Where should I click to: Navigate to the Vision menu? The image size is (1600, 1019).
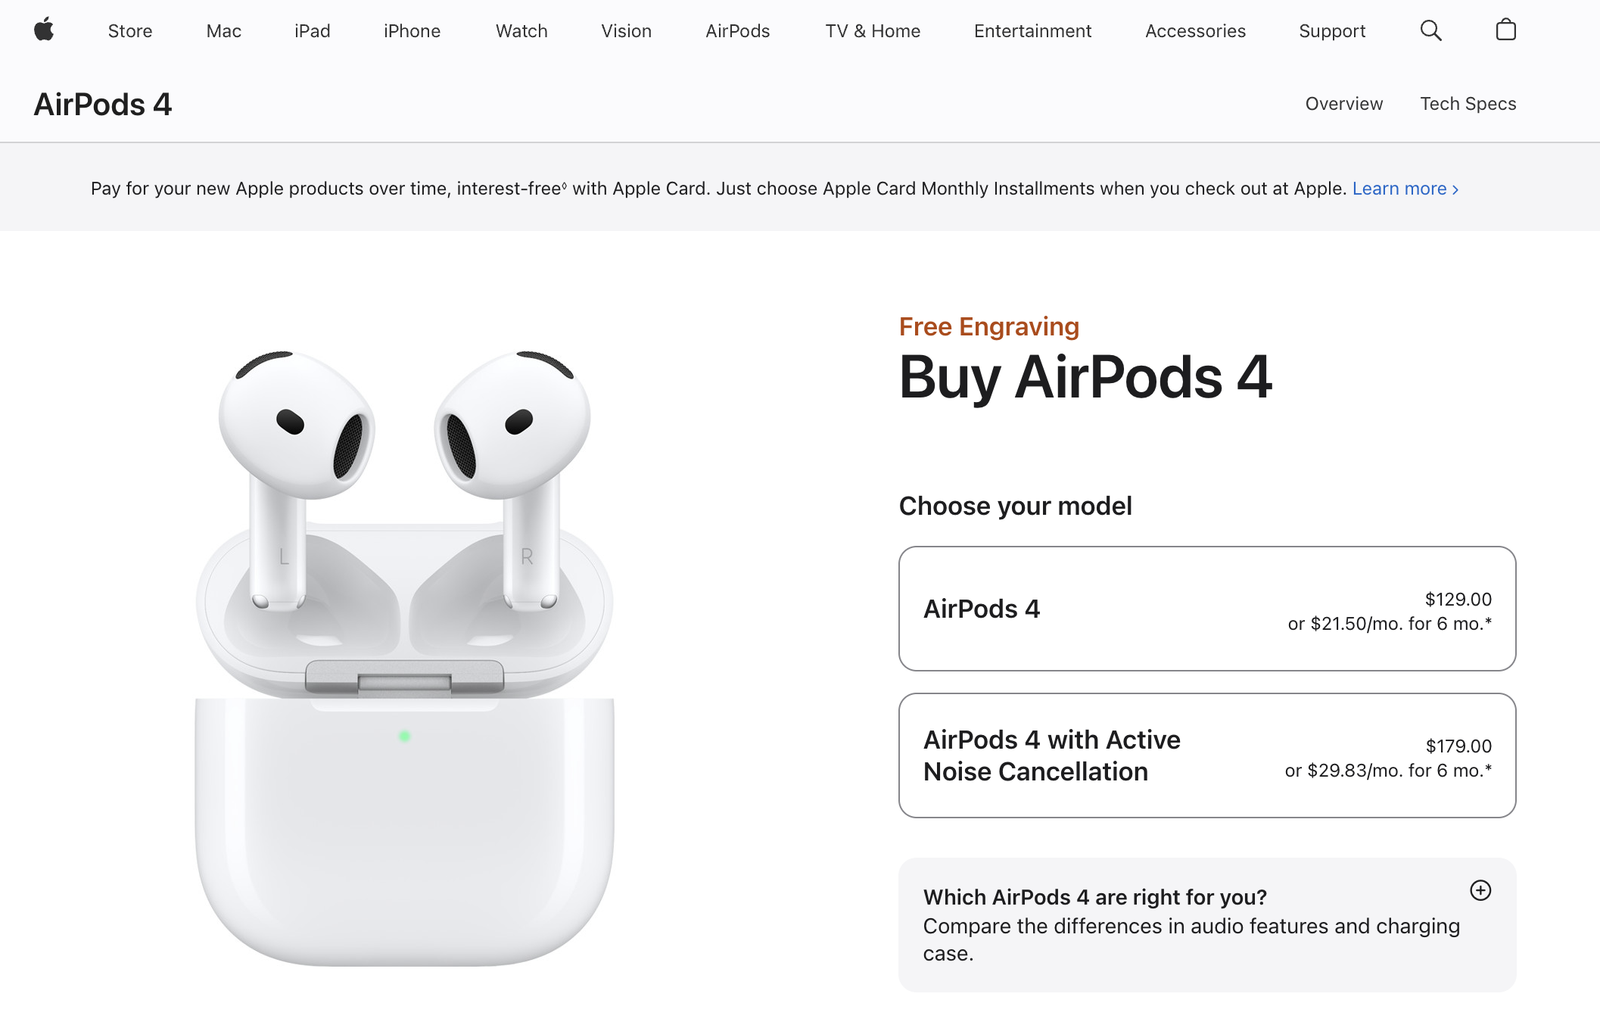(626, 31)
